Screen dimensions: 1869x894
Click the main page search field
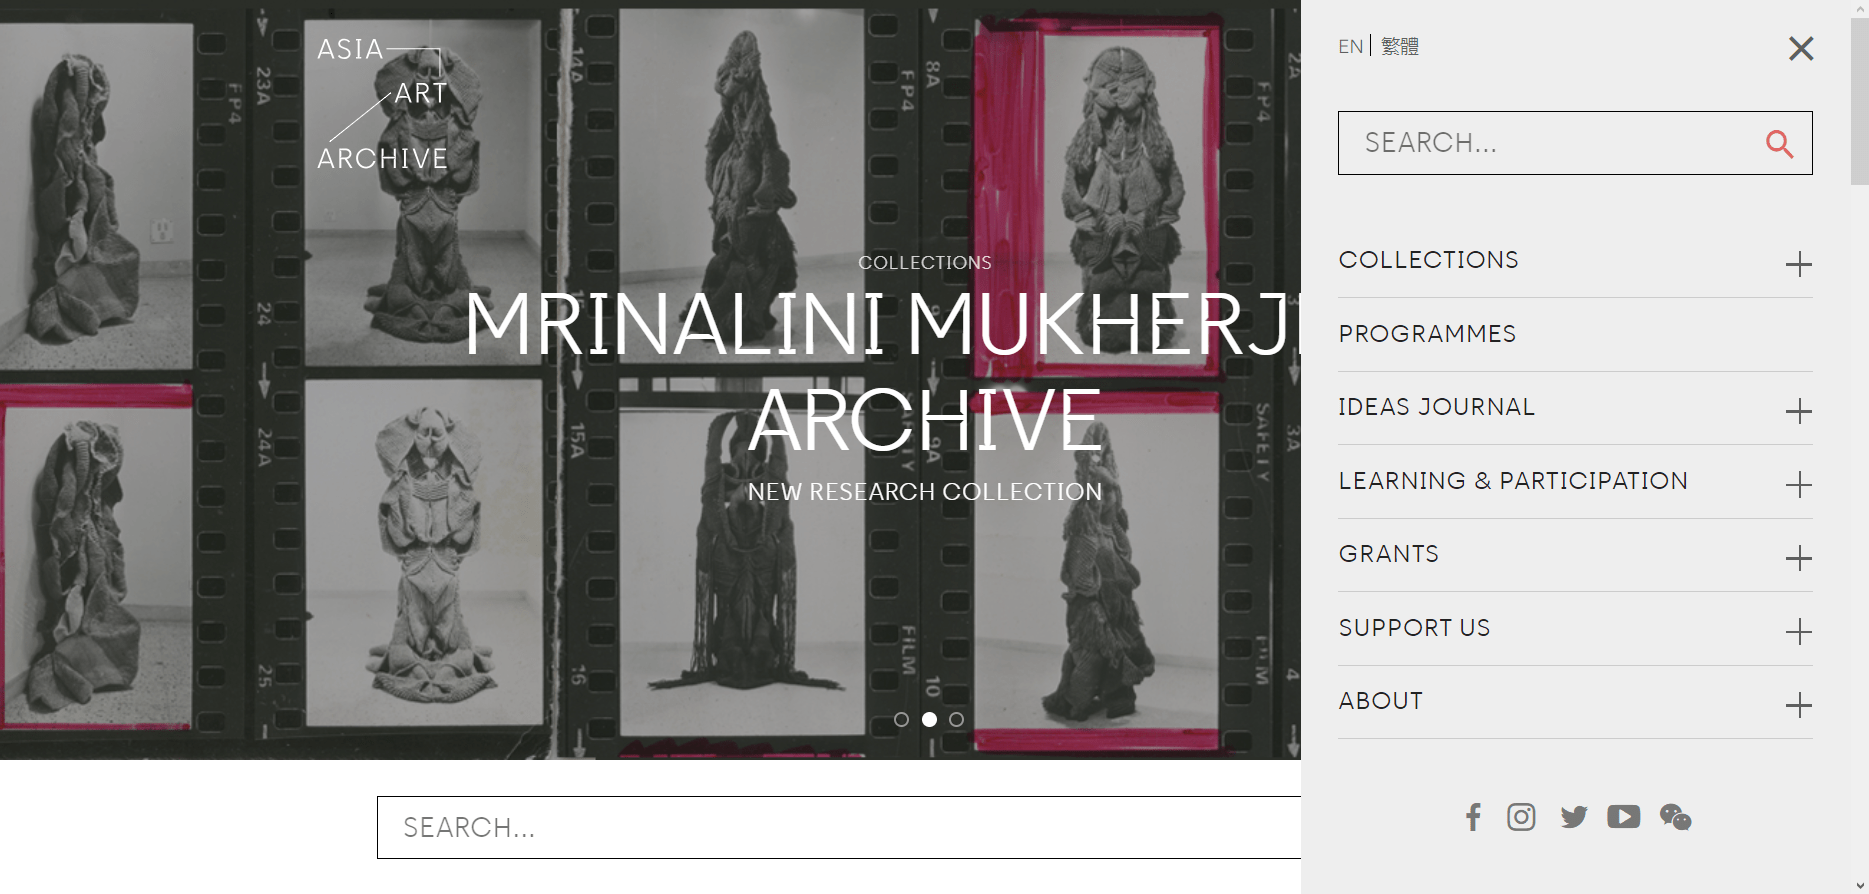839,827
